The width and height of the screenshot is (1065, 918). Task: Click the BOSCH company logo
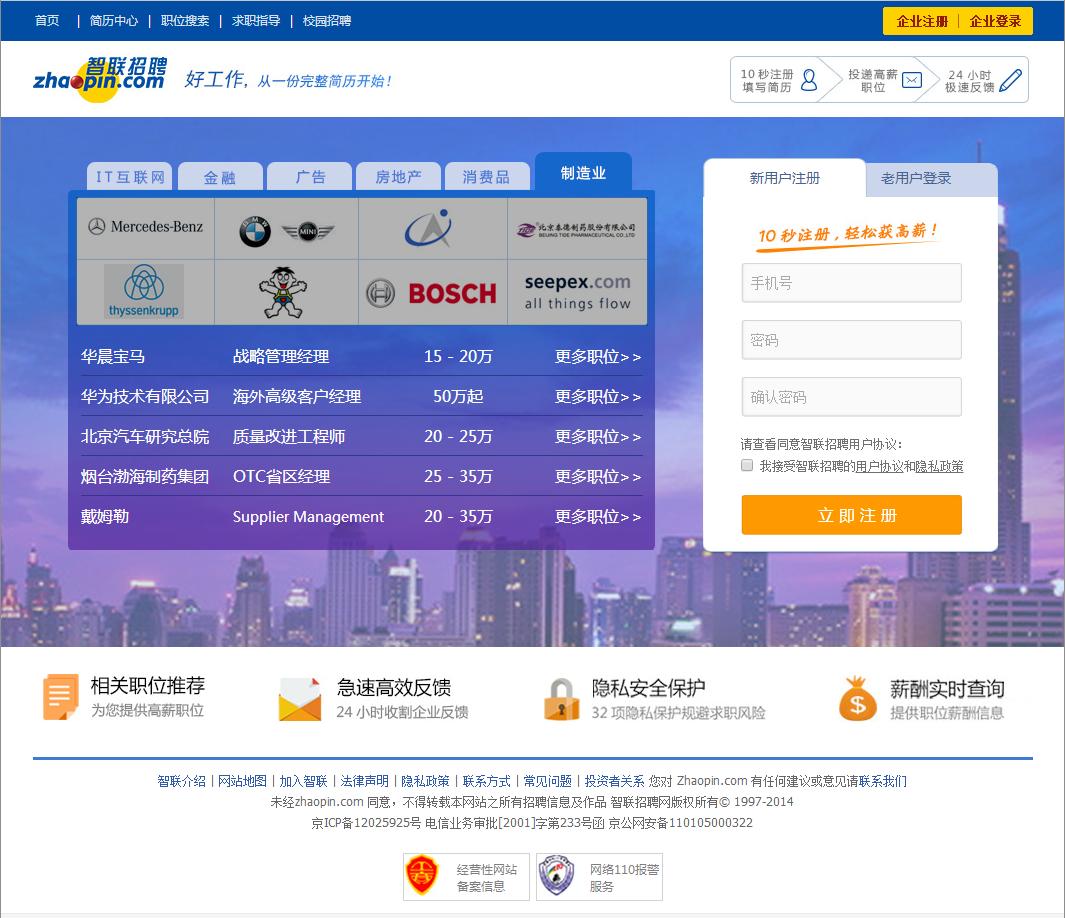[x=432, y=294]
